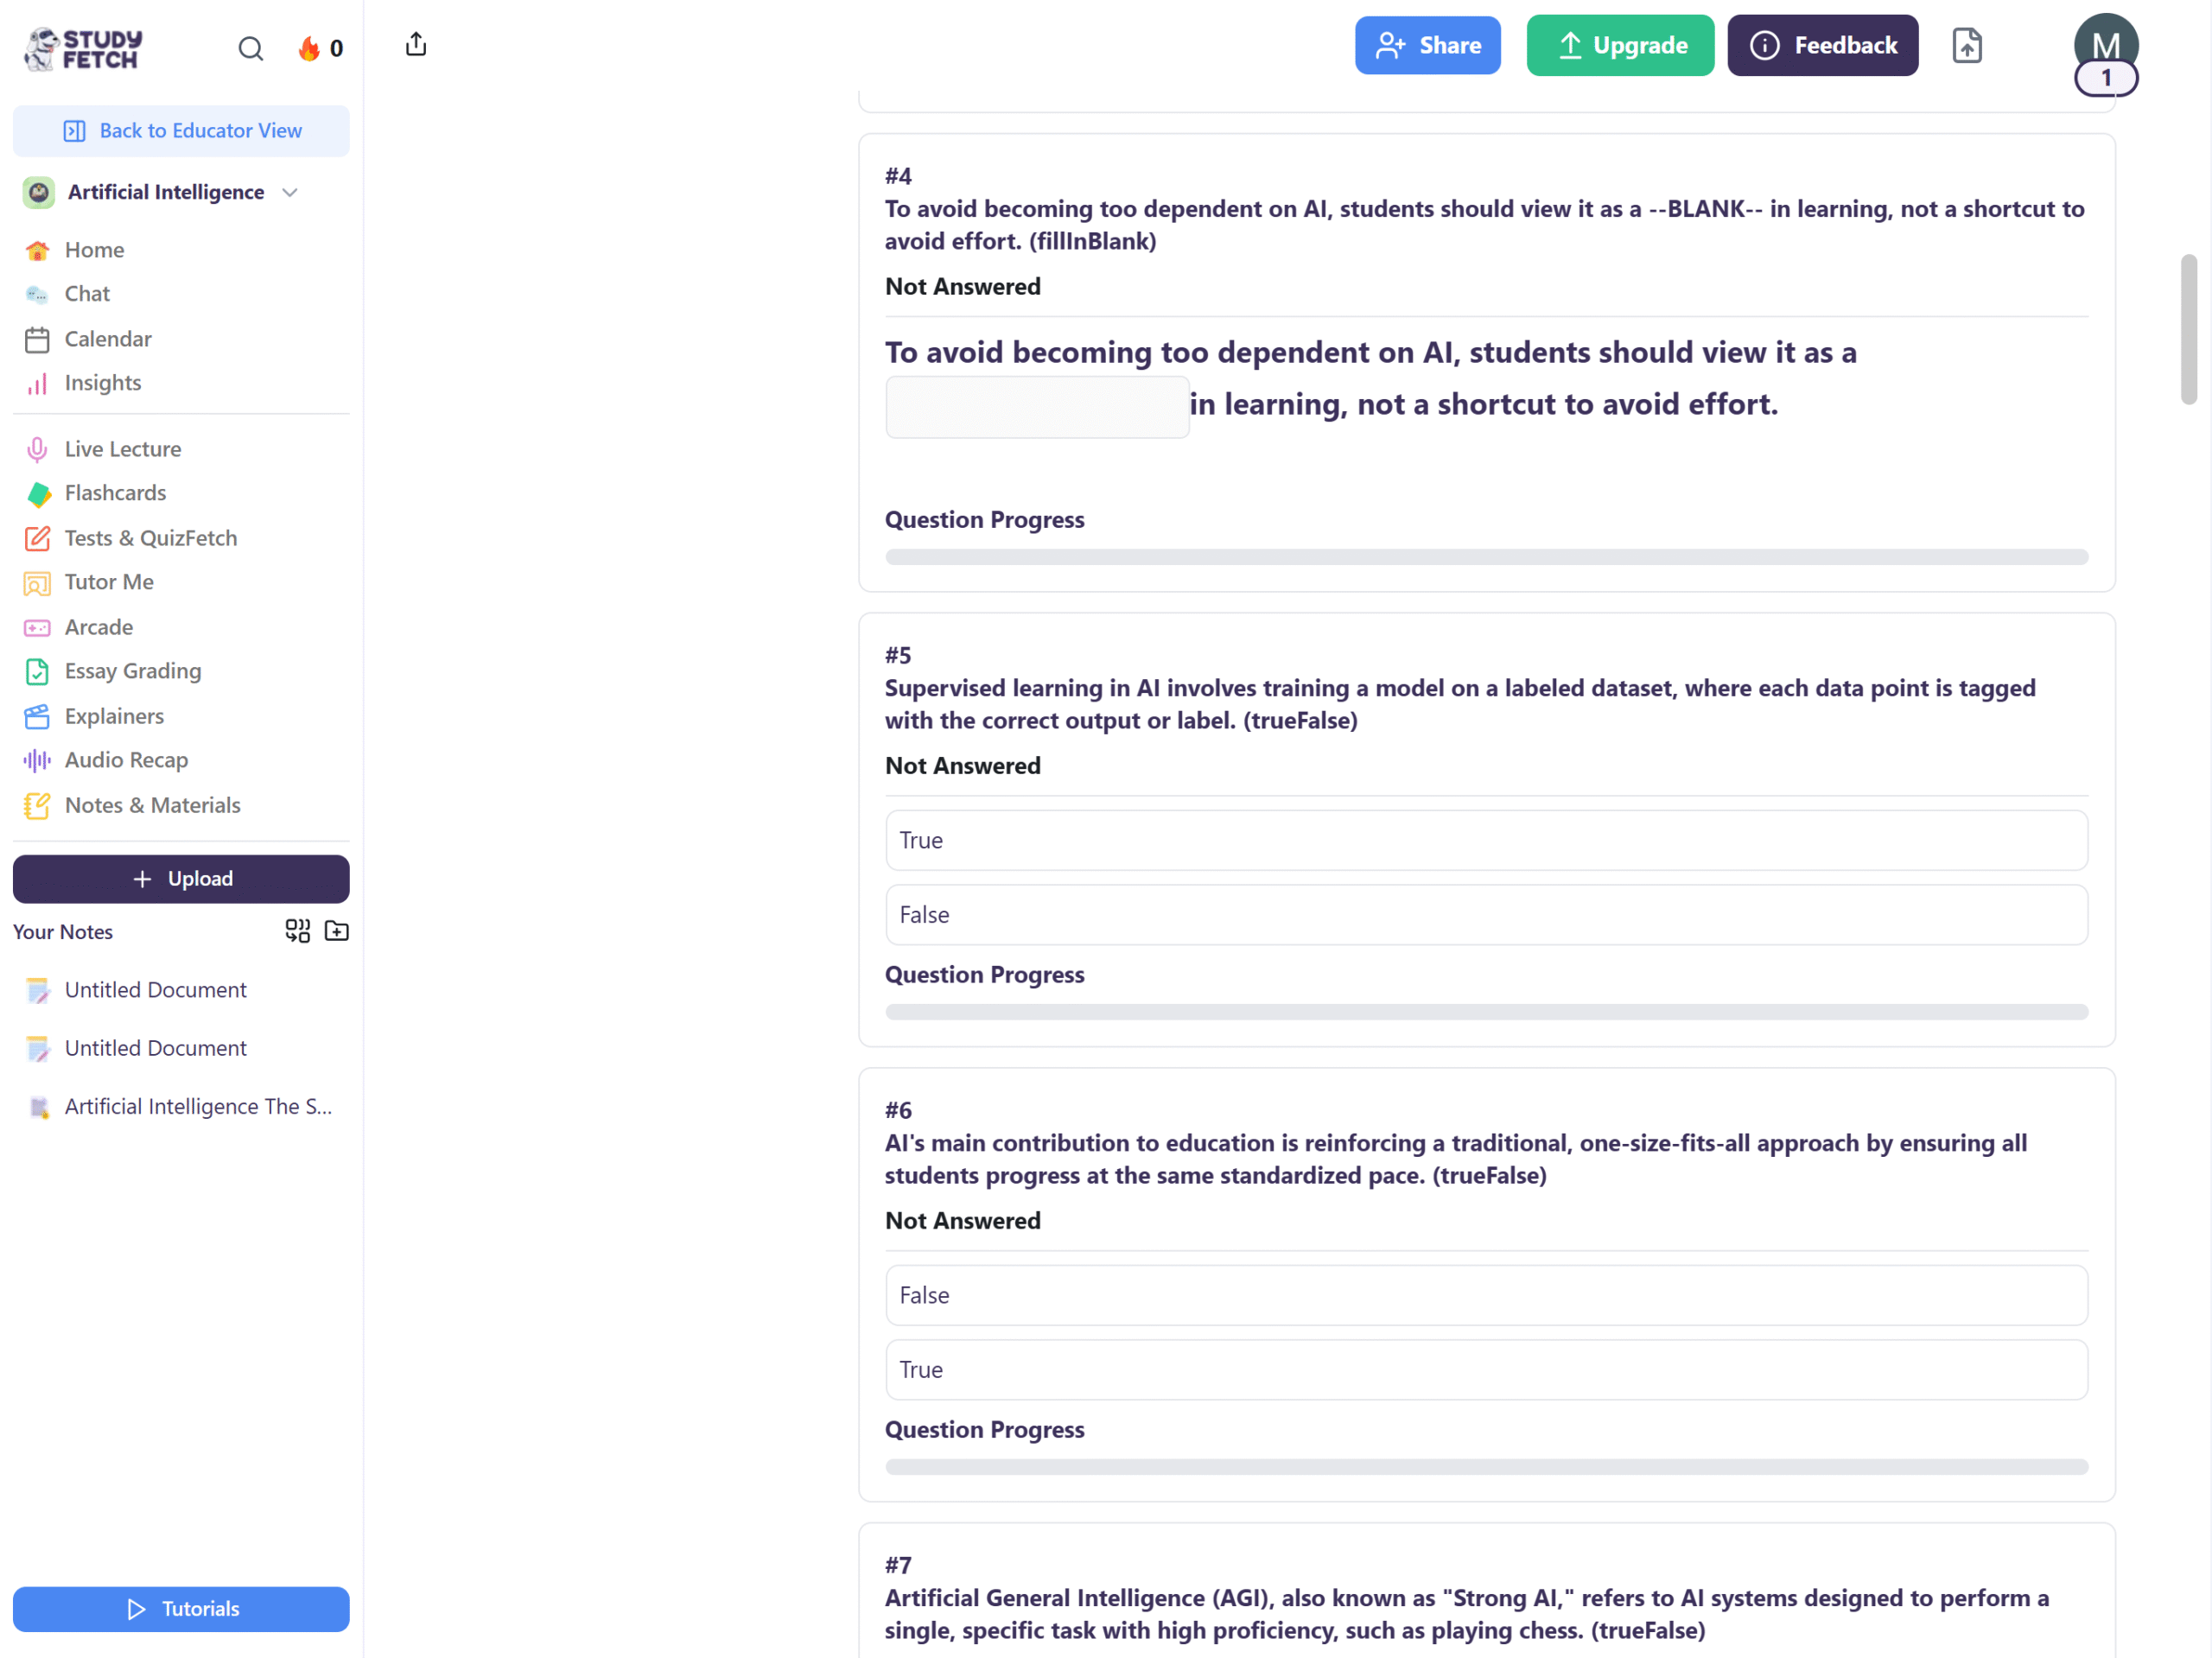Open Flashcards from the sidebar
This screenshot has width=2212, height=1658.
point(115,493)
